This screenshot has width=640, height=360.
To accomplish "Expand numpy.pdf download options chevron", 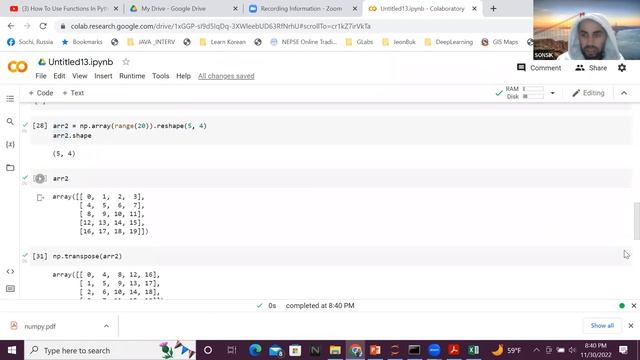I will [x=106, y=326].
